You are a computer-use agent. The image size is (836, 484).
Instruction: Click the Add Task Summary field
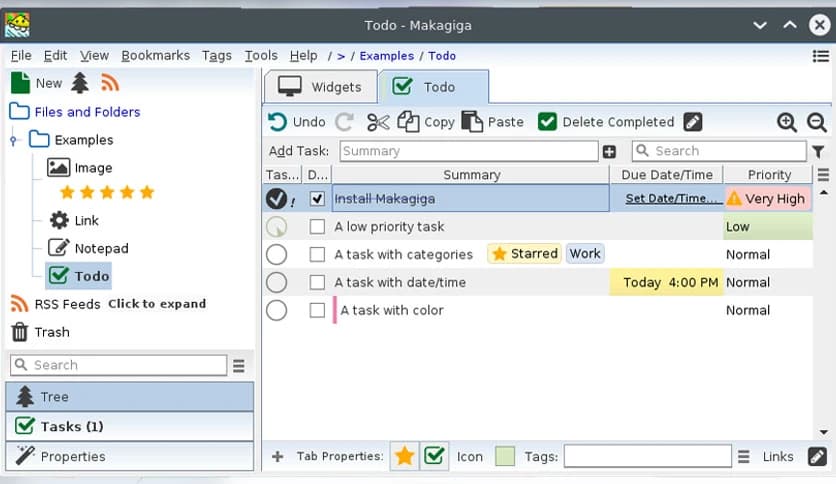(x=469, y=151)
